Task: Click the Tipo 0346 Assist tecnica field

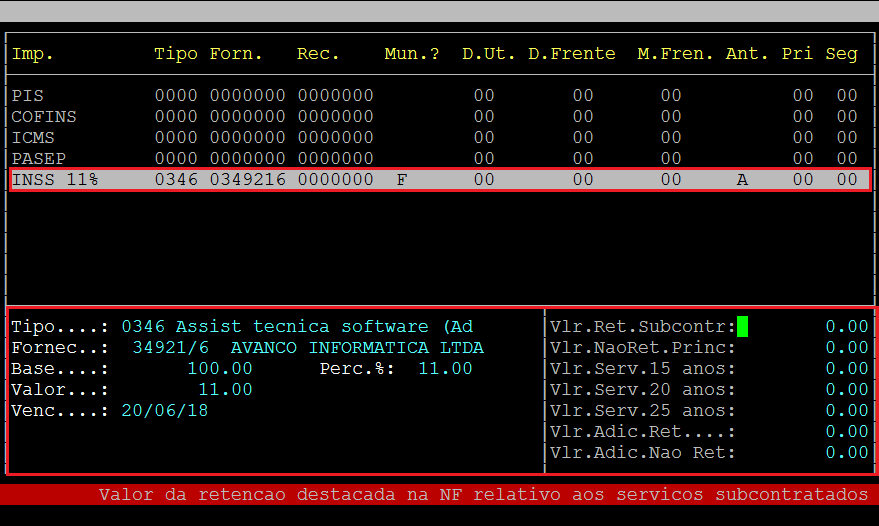Action: click(297, 327)
